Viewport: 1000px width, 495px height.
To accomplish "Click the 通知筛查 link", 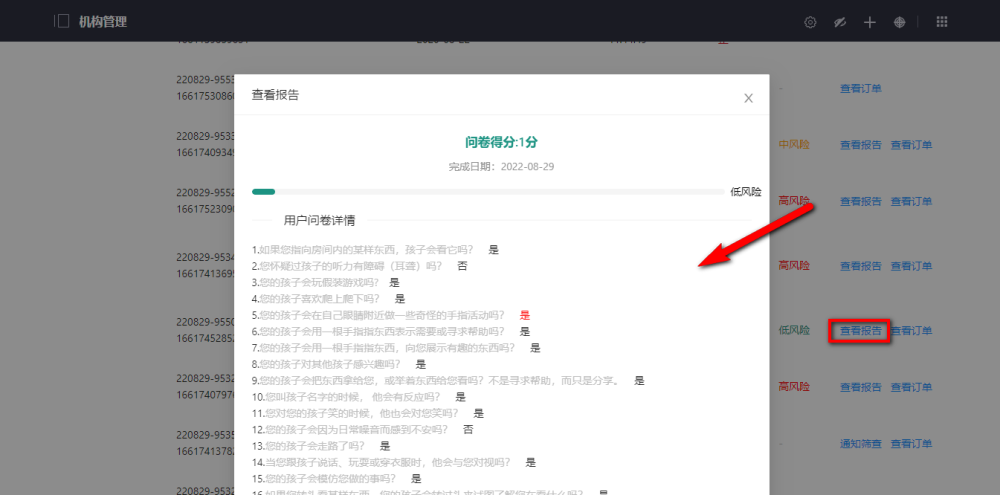I will [860, 443].
